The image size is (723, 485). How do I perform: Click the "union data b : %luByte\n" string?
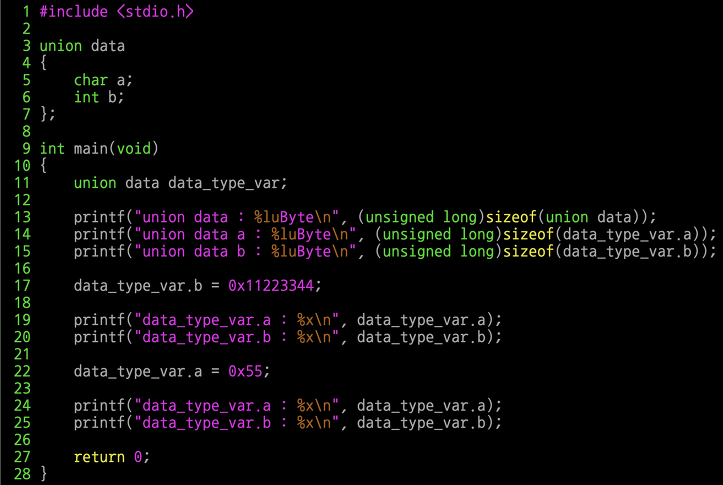[245, 251]
